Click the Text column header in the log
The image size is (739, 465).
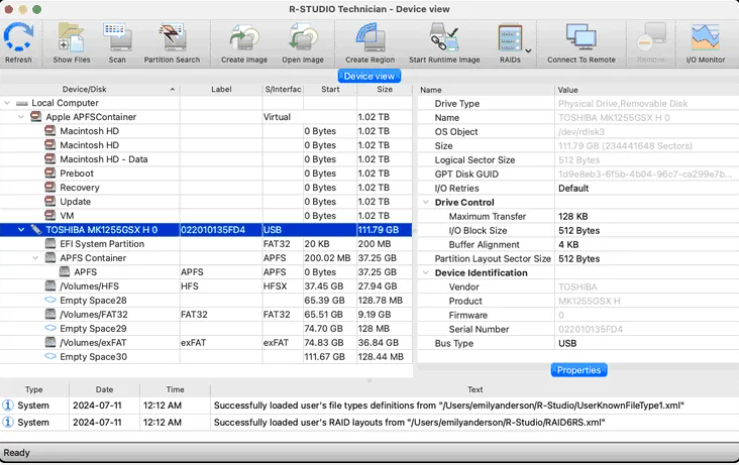475,390
